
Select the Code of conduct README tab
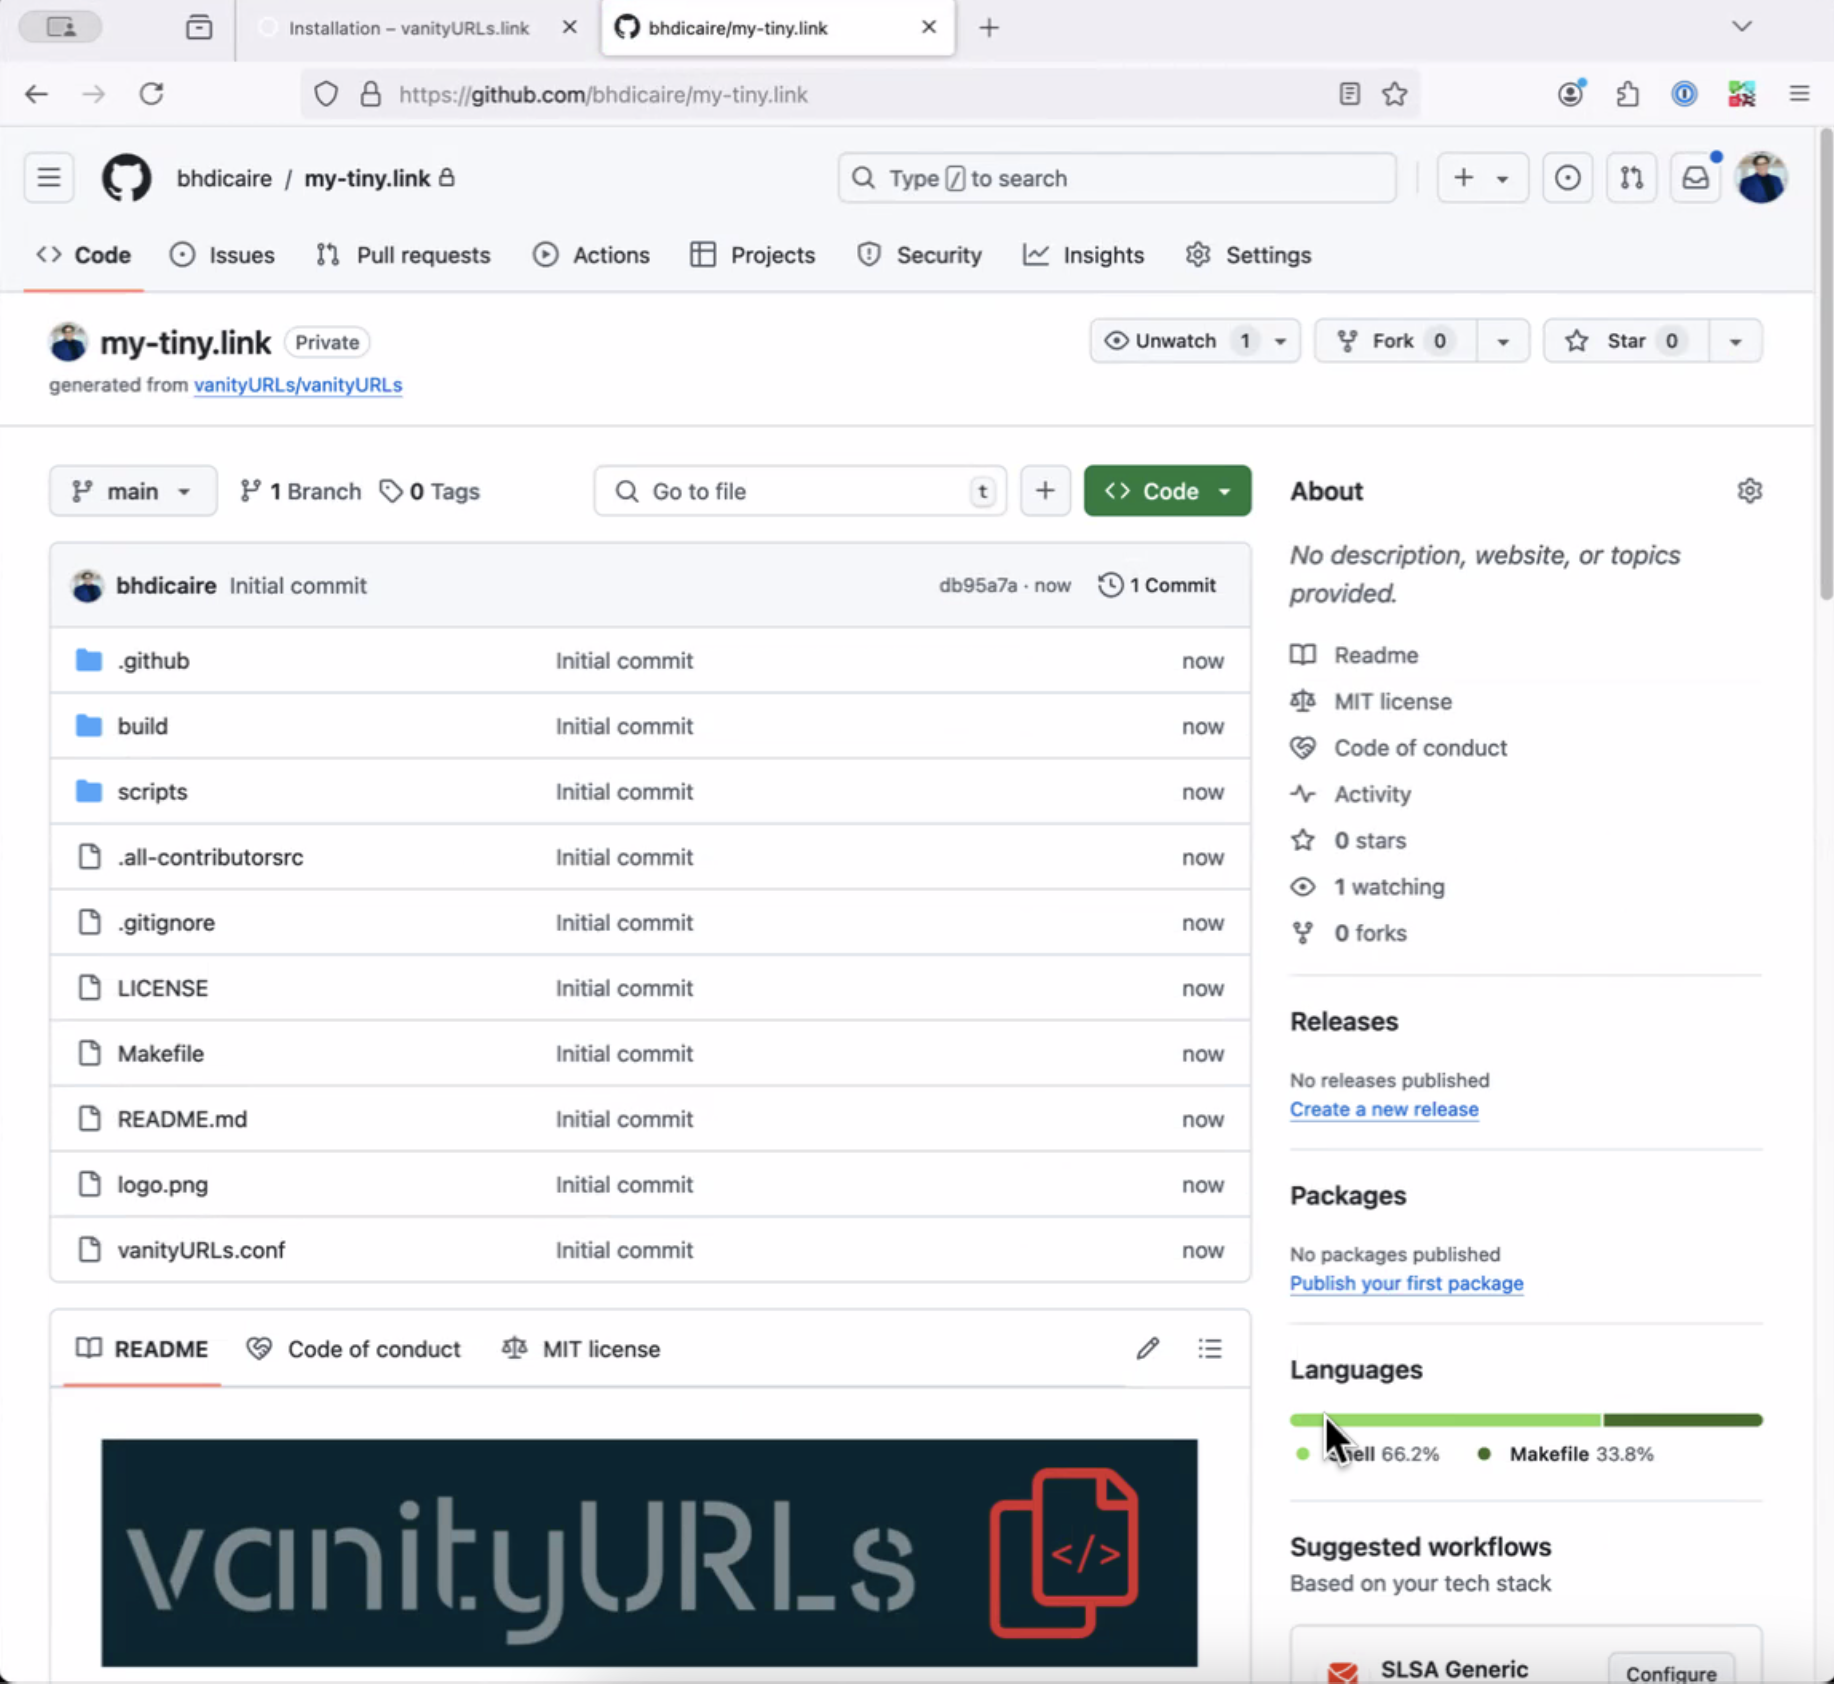click(x=354, y=1349)
